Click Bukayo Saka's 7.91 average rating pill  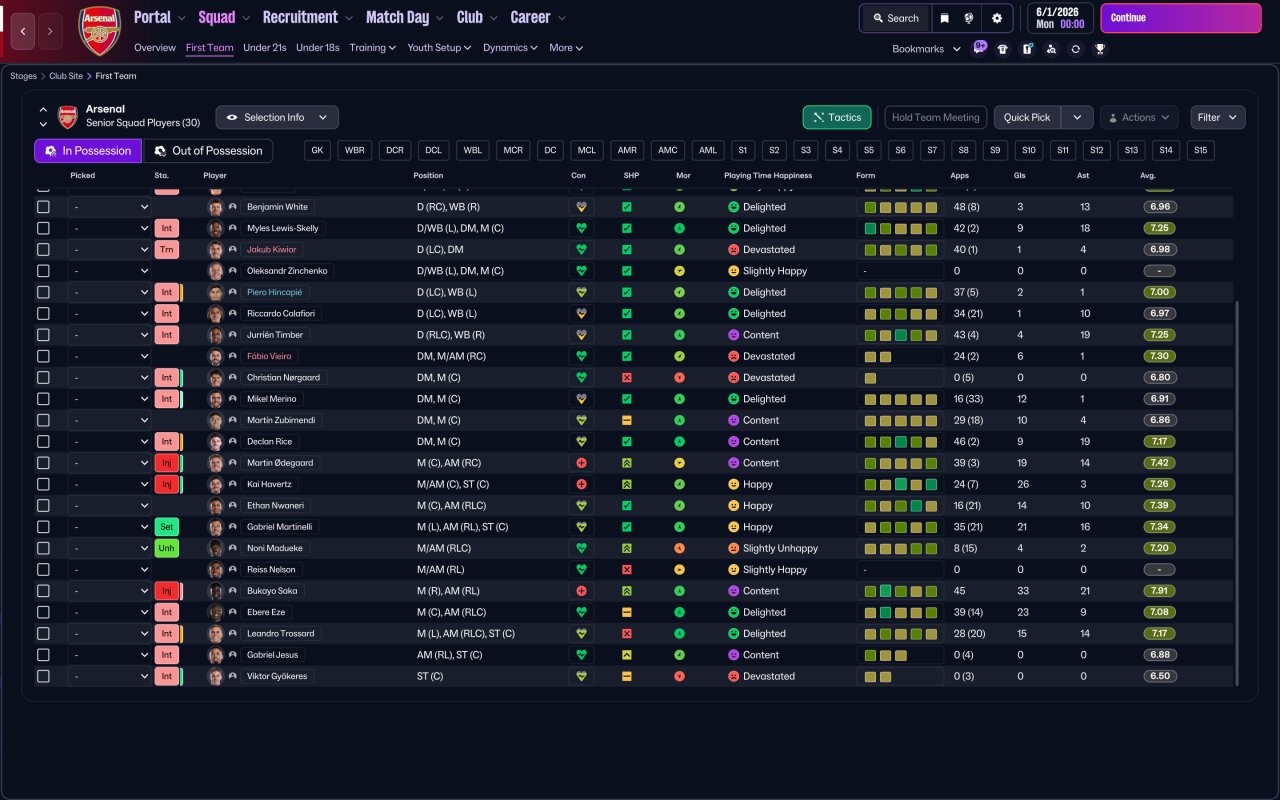1159,591
